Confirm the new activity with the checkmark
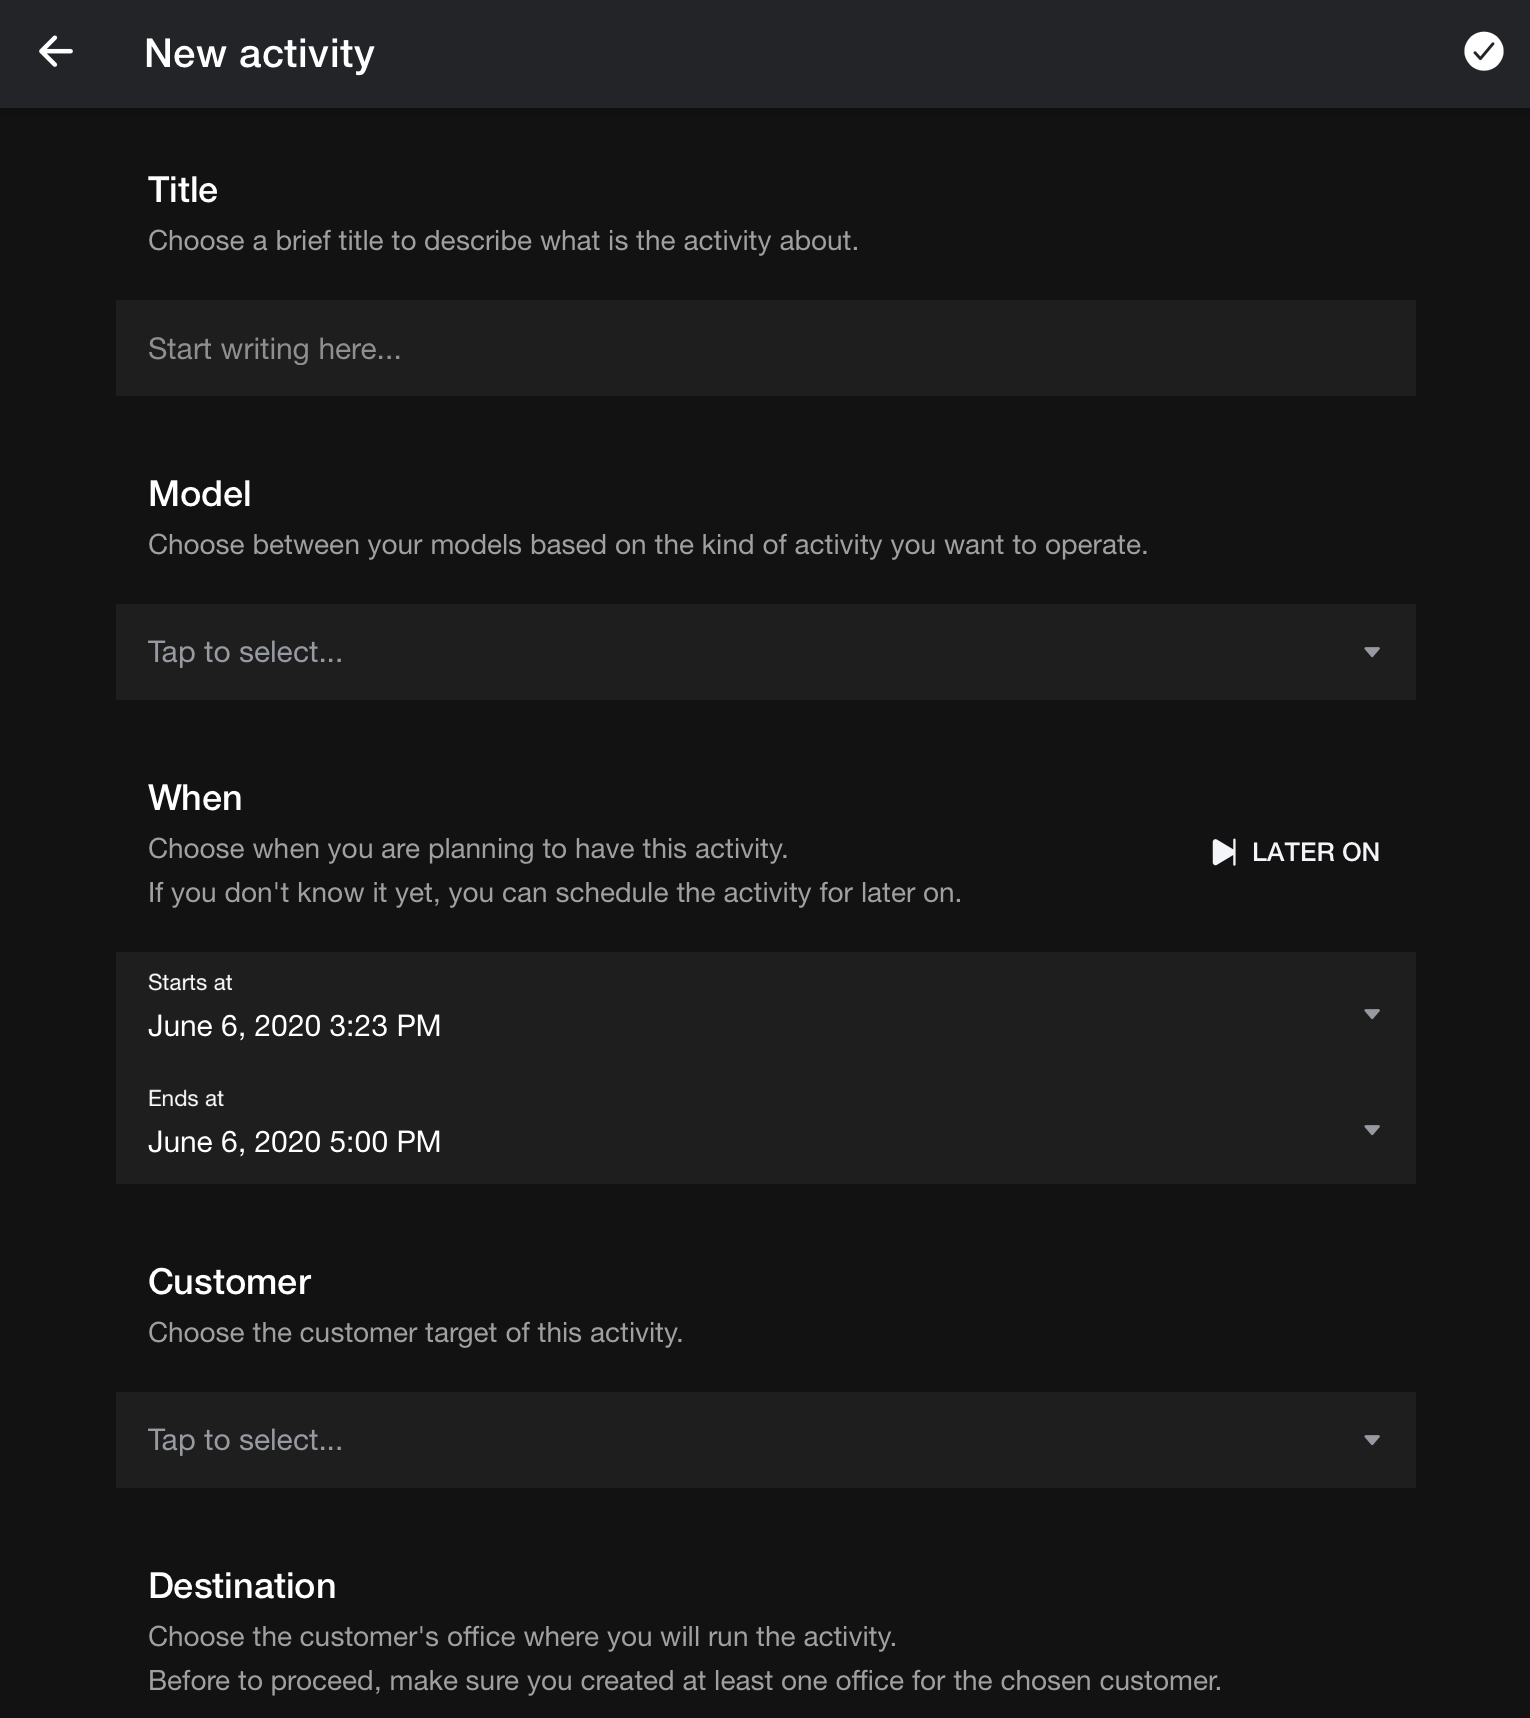The height and width of the screenshot is (1718, 1530). point(1483,52)
